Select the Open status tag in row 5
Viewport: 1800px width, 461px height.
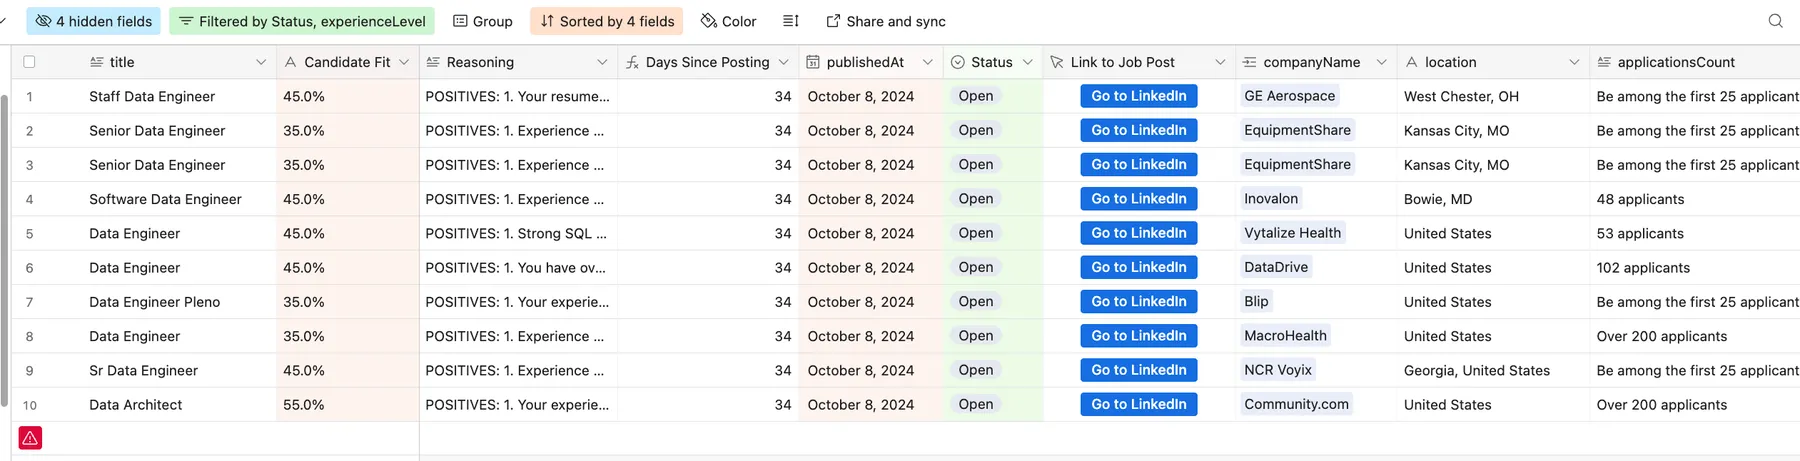(976, 233)
